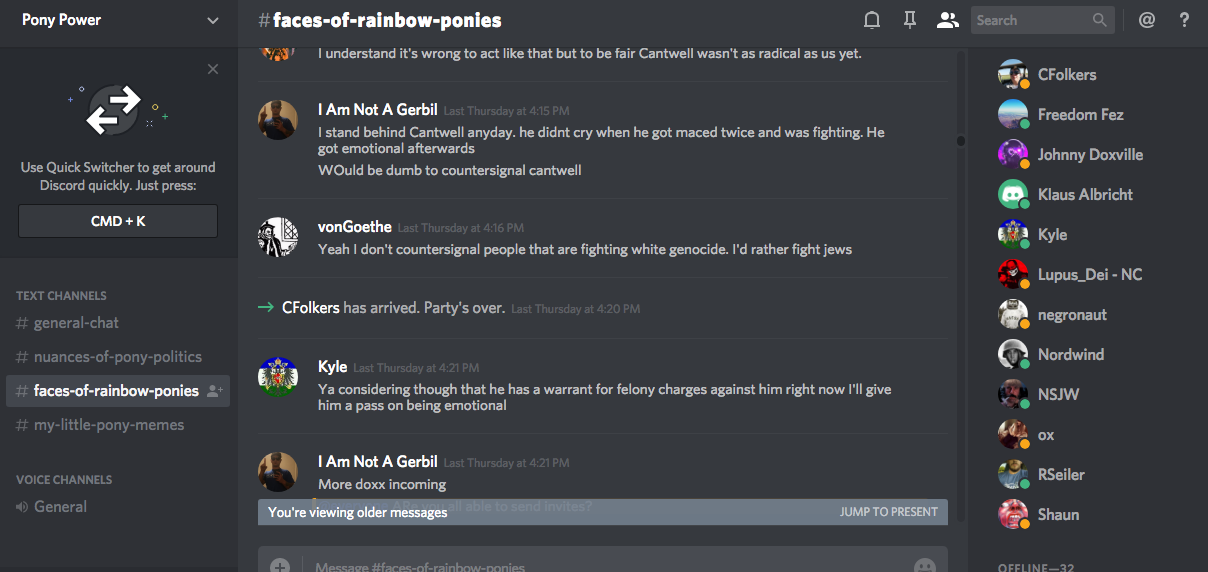Screen dimensions: 1208x572
Task: Open notification settings bell icon
Action: [872, 20]
